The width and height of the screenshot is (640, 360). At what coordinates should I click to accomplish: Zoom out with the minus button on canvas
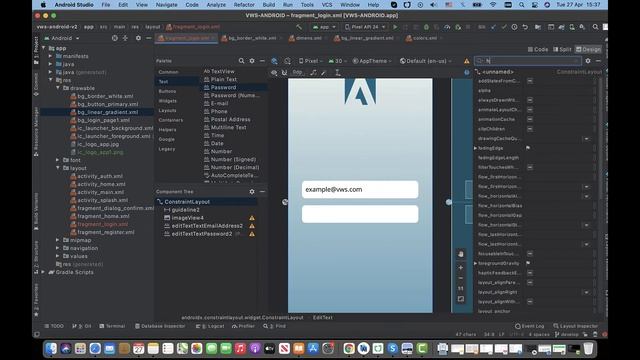point(461,278)
